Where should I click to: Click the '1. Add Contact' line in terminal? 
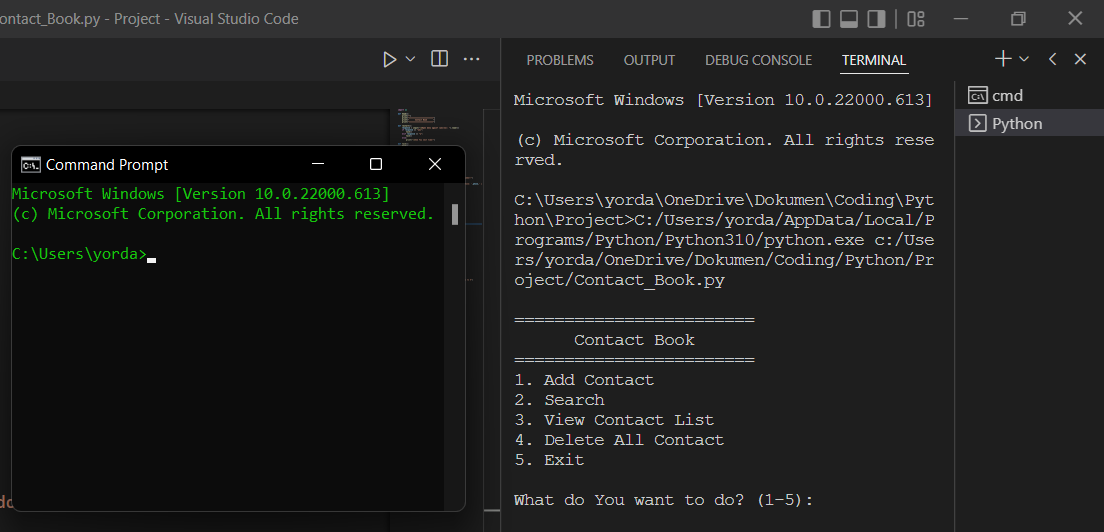(584, 380)
